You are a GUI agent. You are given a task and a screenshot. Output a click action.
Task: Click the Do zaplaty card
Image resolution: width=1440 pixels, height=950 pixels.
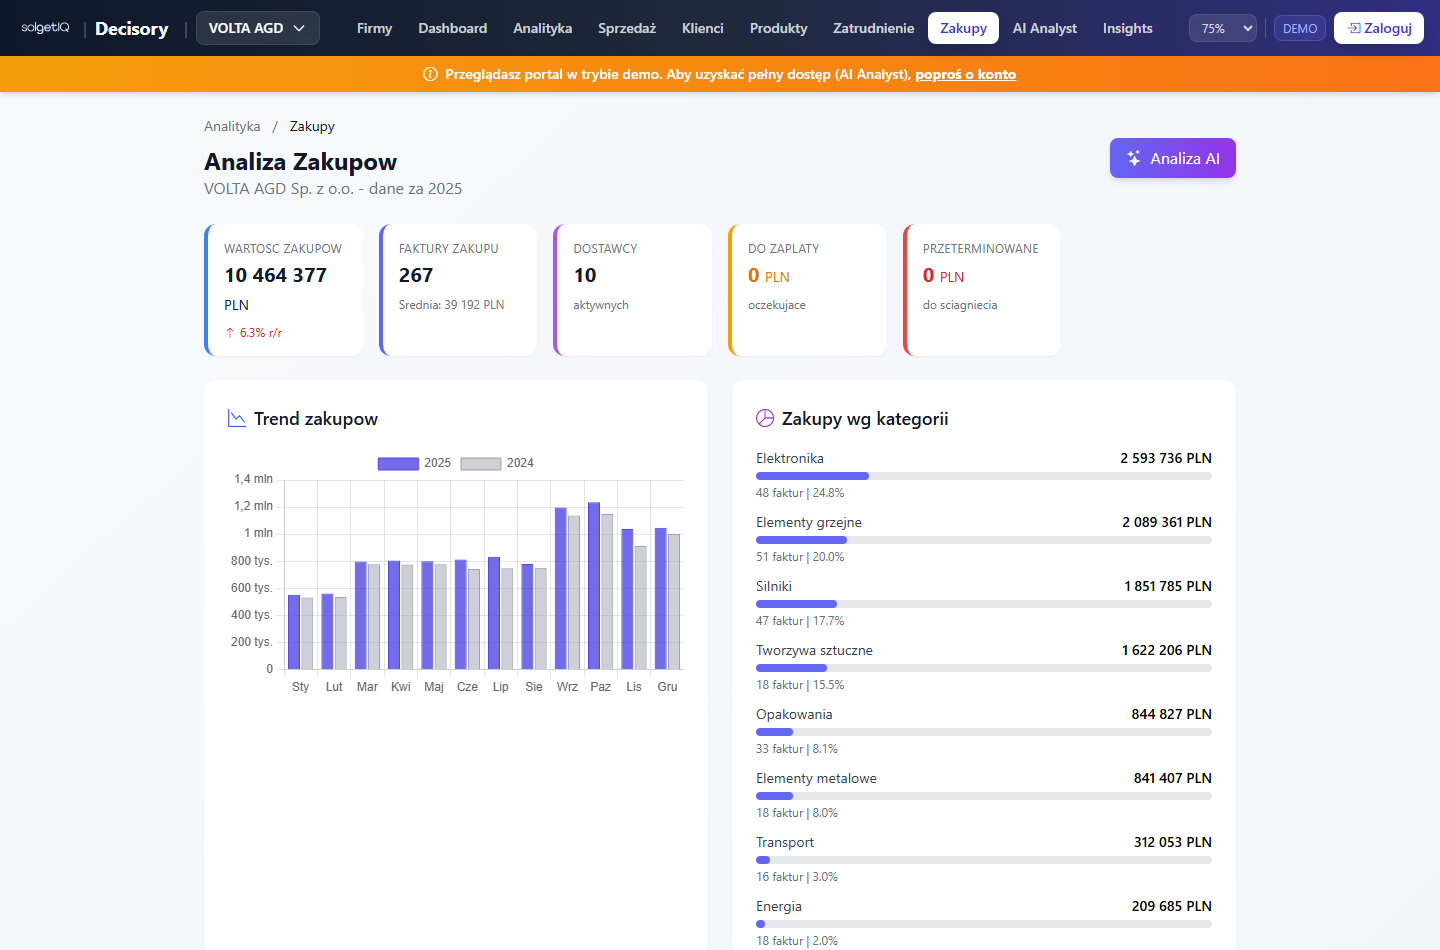click(807, 290)
